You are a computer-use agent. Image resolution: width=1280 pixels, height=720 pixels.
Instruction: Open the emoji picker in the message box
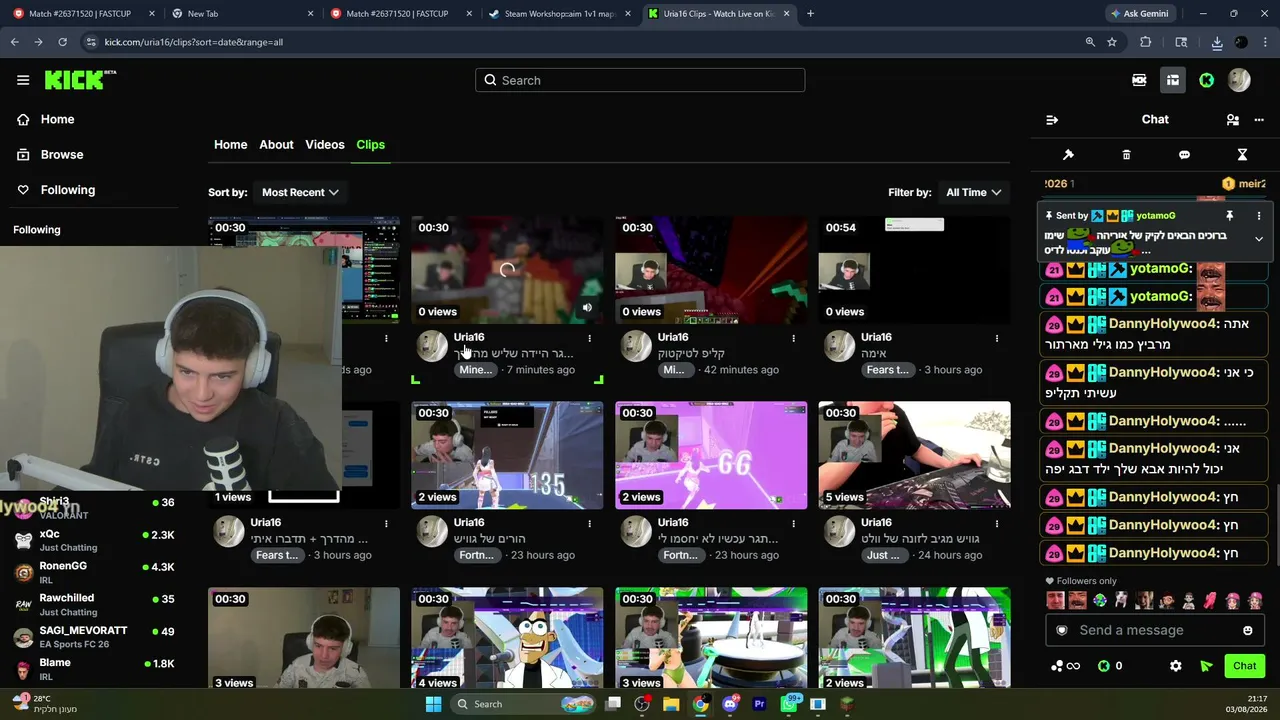1248,630
